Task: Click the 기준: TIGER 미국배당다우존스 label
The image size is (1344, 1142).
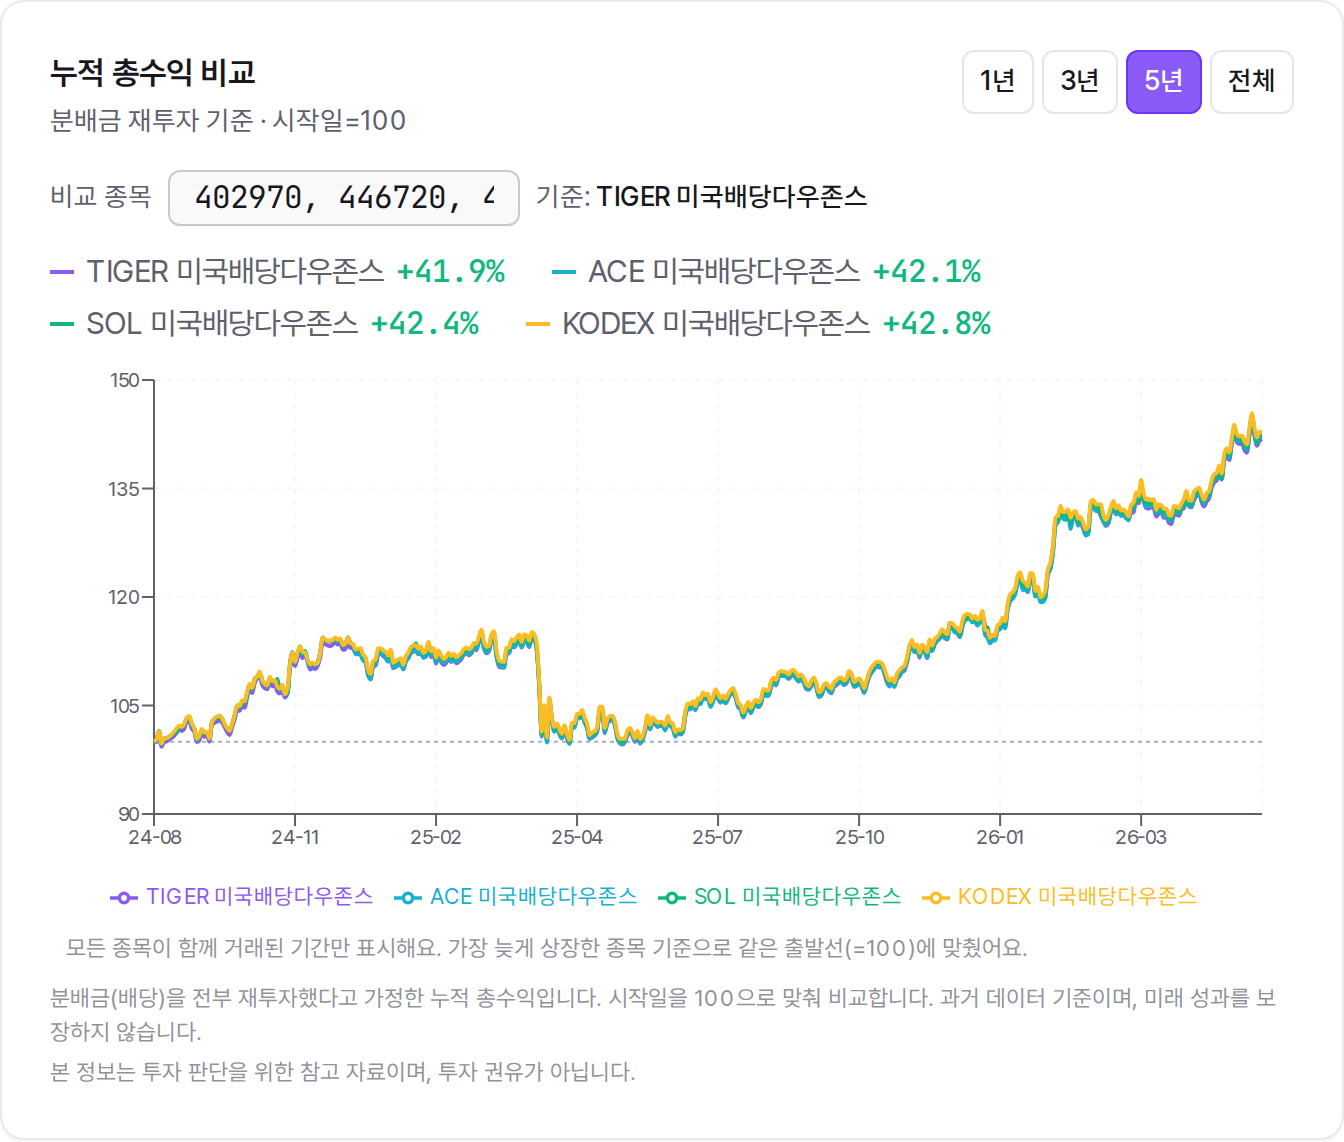Action: [701, 197]
